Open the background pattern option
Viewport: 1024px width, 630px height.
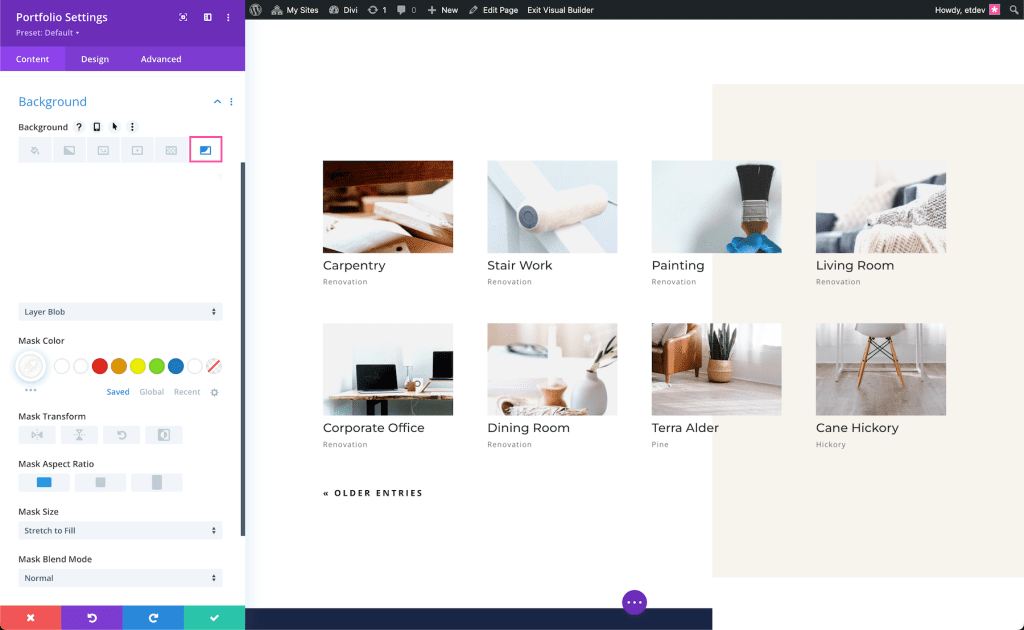(x=170, y=150)
